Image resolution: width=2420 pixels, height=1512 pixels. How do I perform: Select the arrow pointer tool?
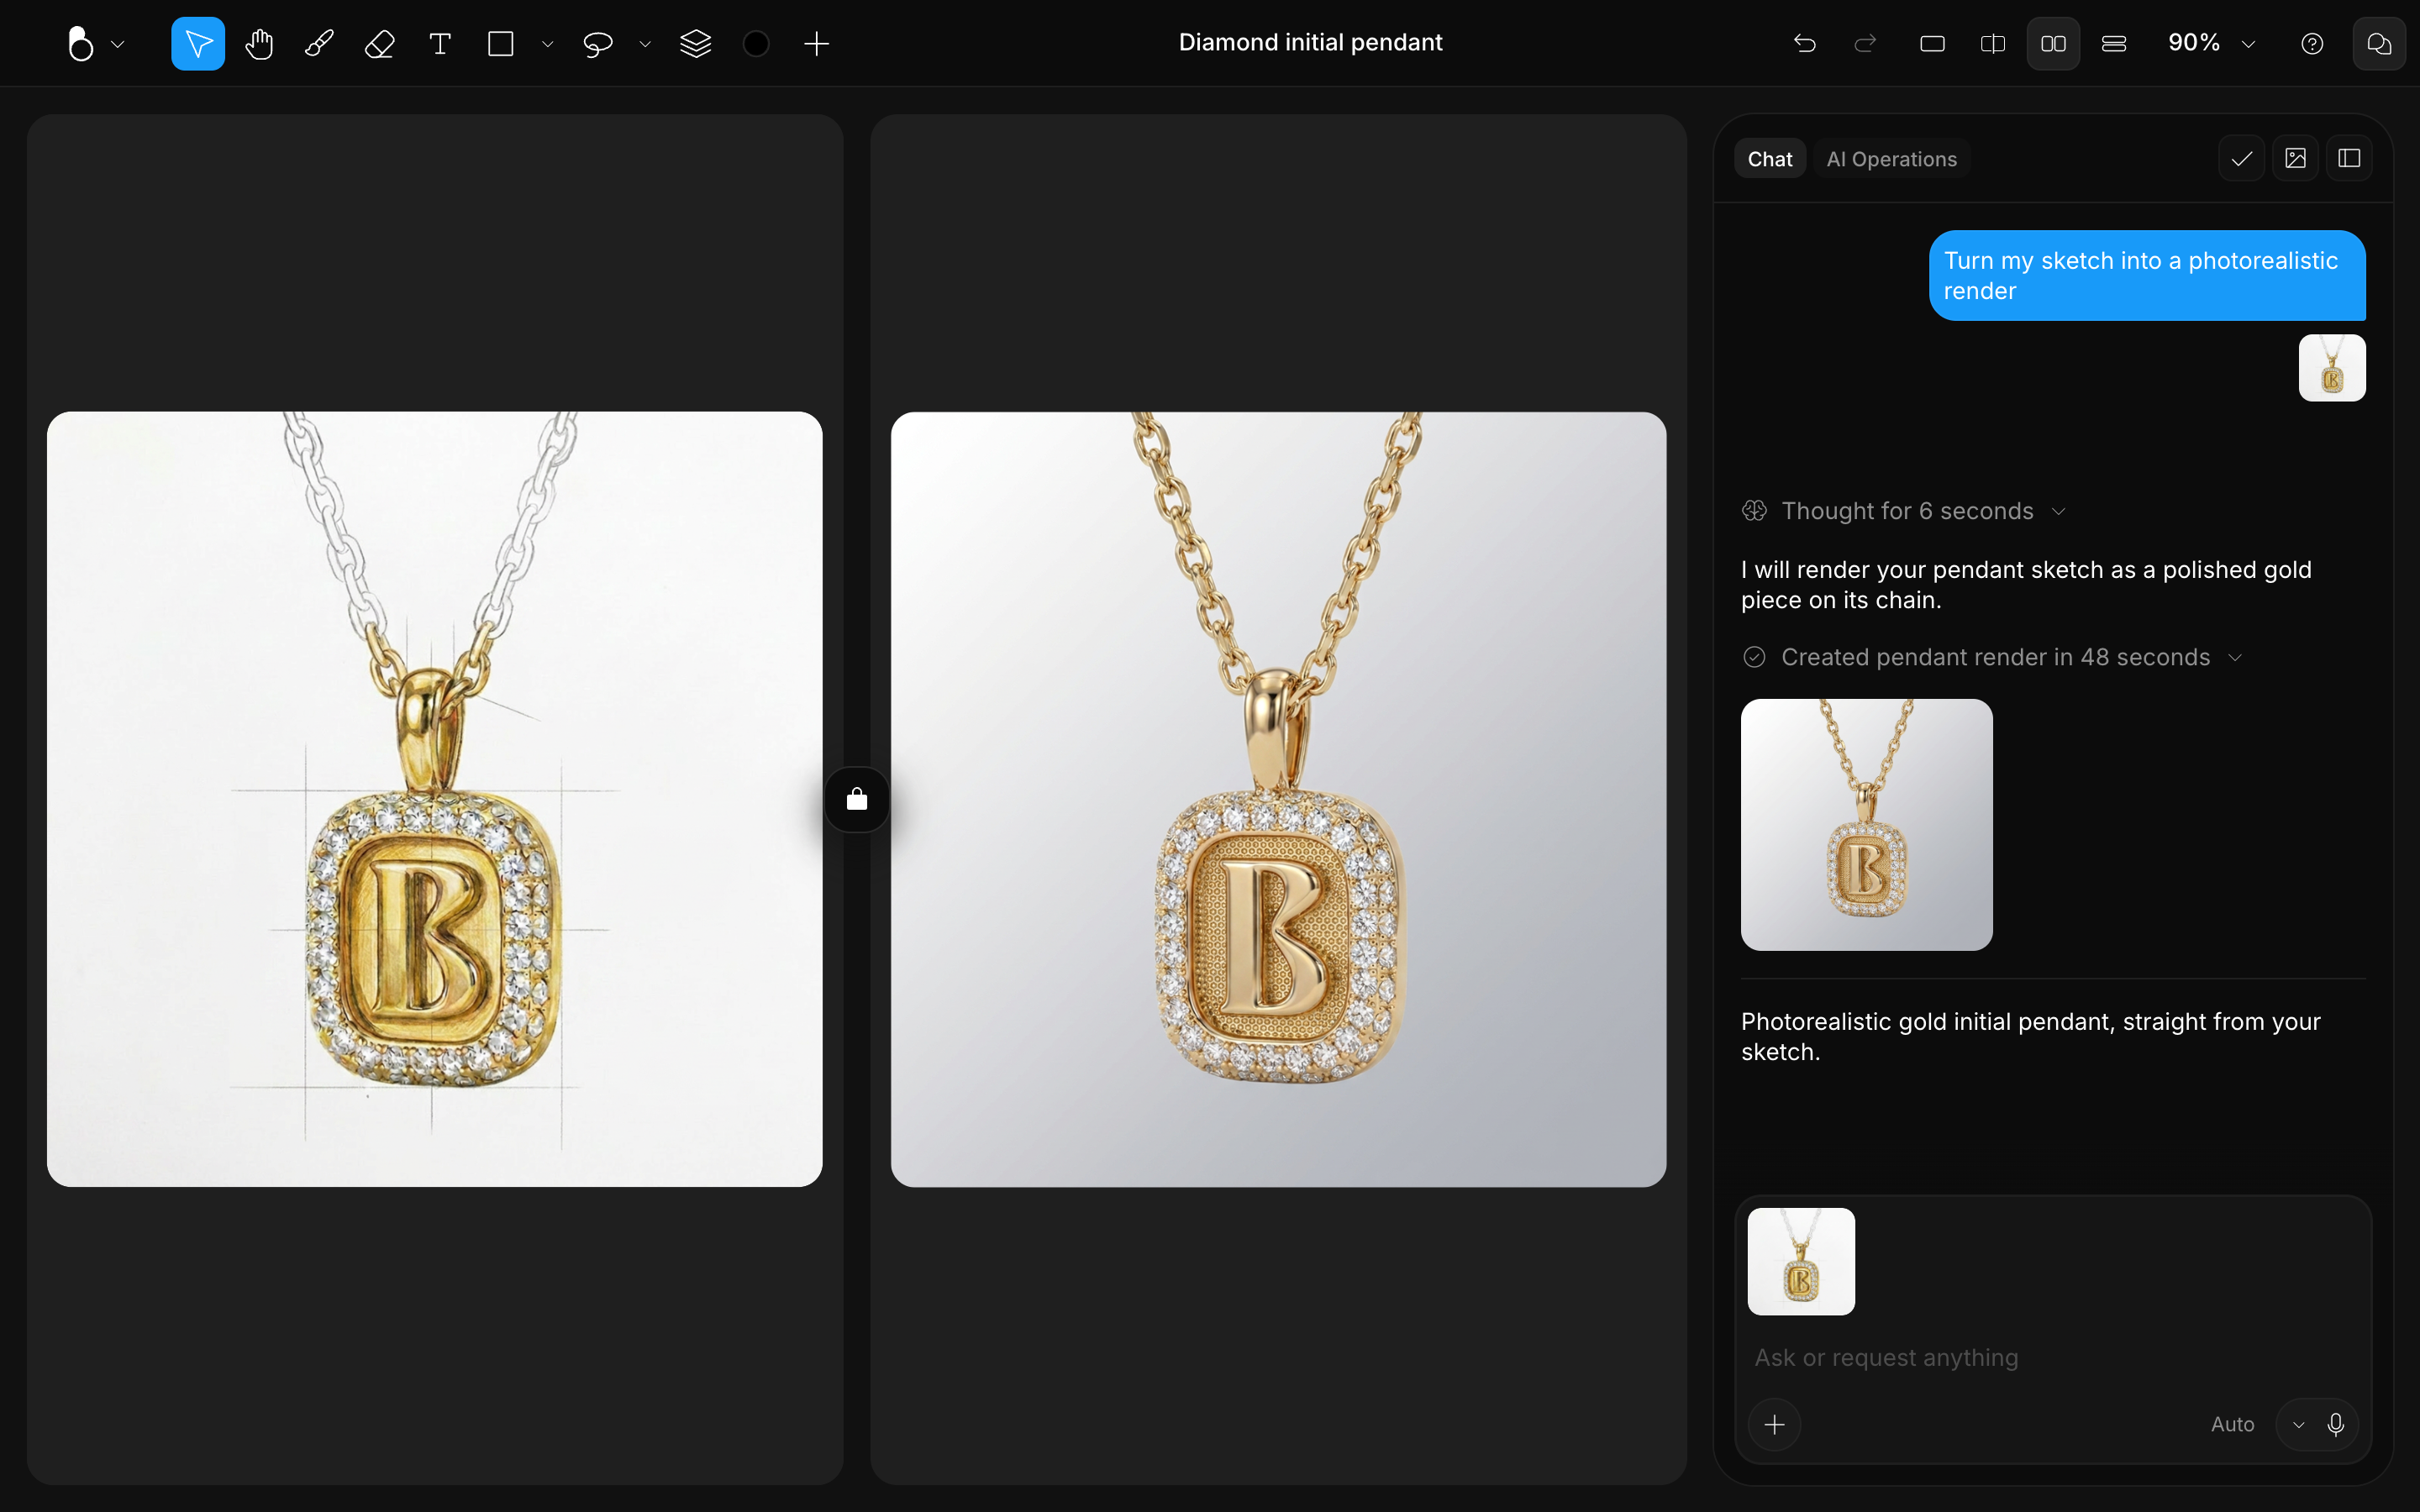click(x=198, y=43)
